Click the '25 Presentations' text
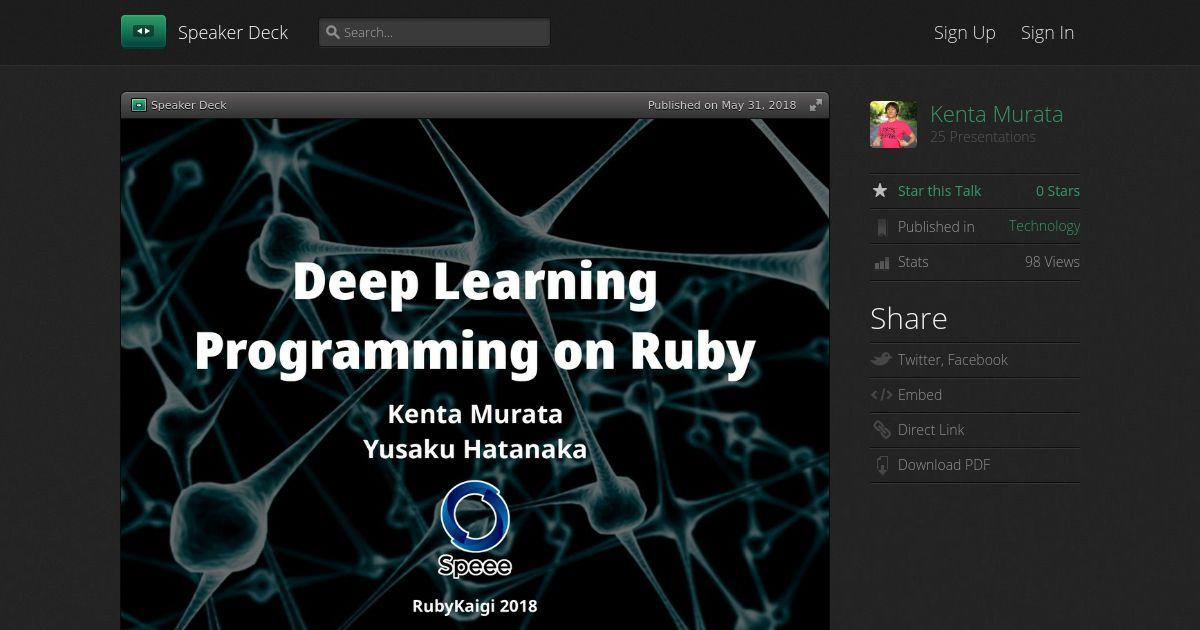The width and height of the screenshot is (1200, 630). pyautogui.click(x=983, y=137)
